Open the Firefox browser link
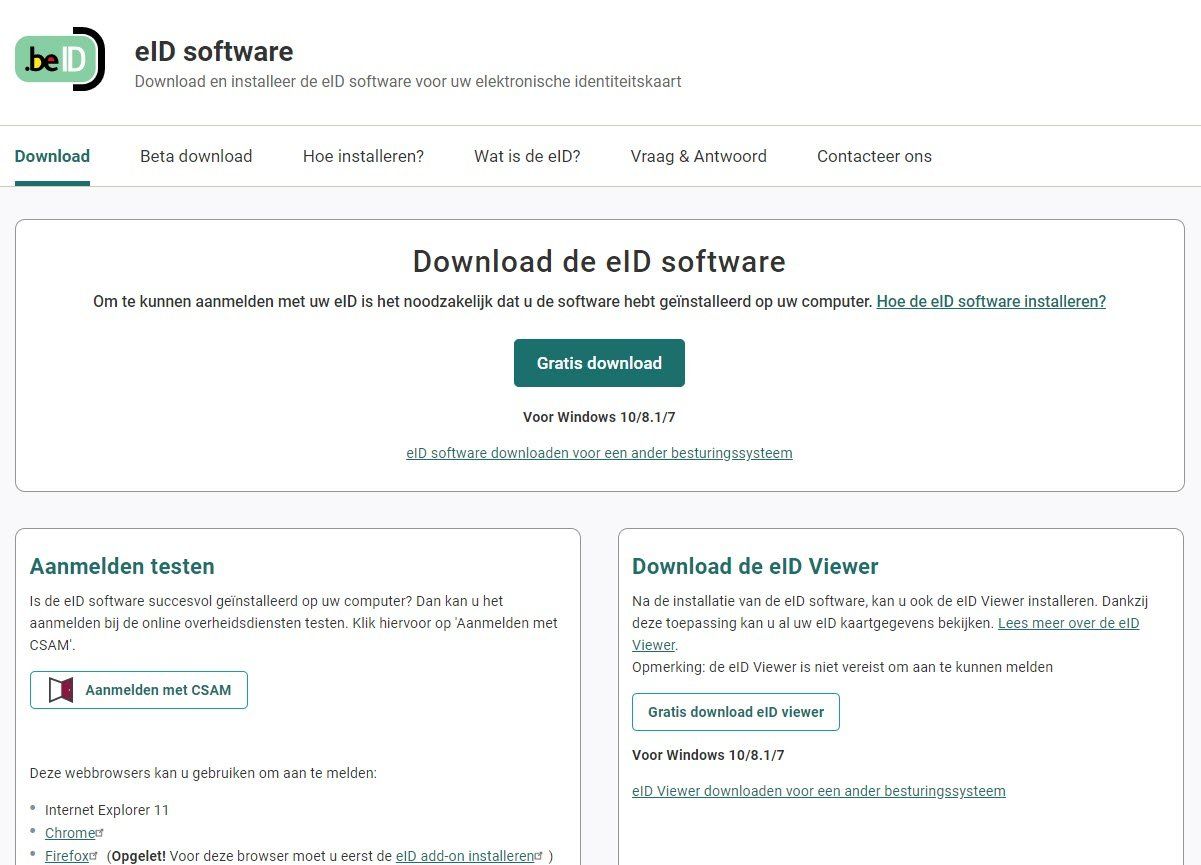The height and width of the screenshot is (865, 1201). point(67,856)
